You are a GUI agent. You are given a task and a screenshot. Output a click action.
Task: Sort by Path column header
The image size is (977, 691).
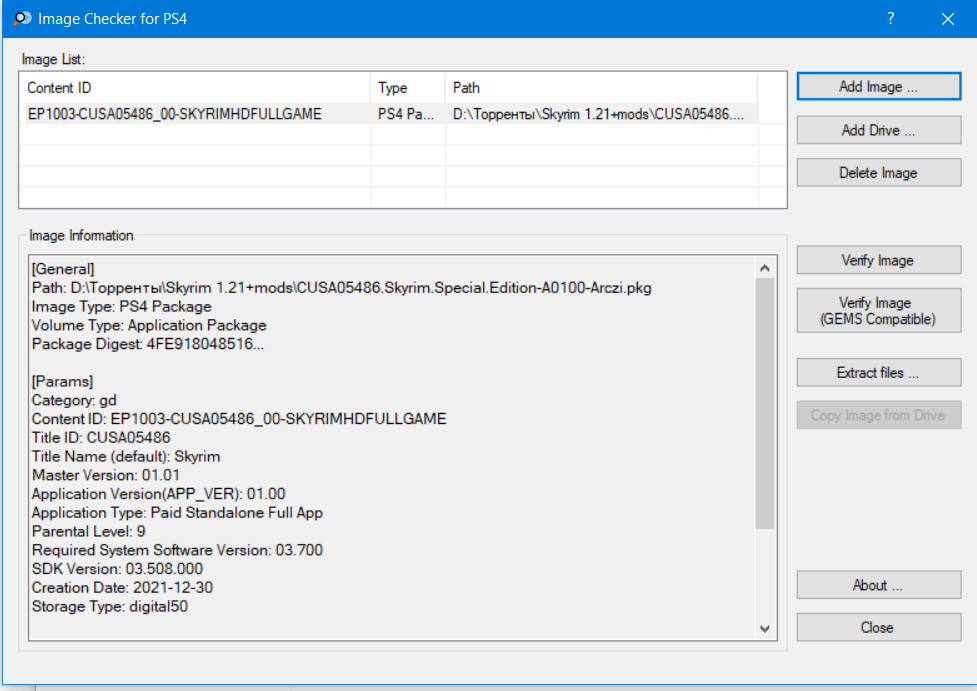click(601, 88)
